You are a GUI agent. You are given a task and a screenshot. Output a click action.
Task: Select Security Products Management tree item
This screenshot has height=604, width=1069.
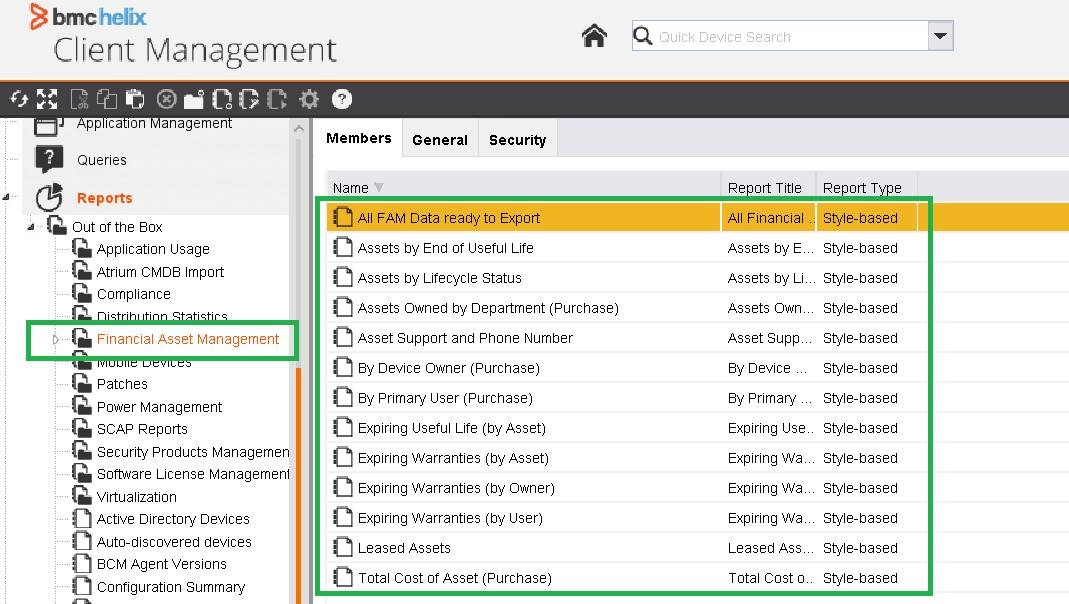pos(193,452)
